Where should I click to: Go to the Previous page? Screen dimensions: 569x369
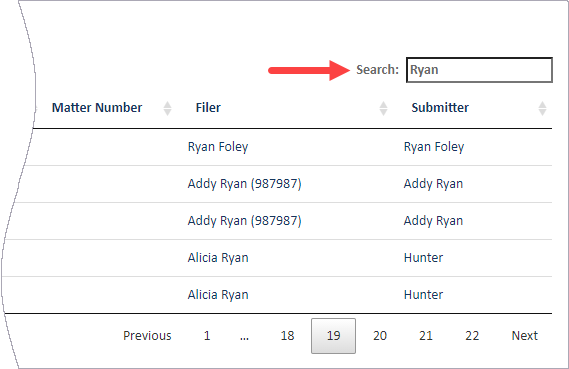click(147, 336)
